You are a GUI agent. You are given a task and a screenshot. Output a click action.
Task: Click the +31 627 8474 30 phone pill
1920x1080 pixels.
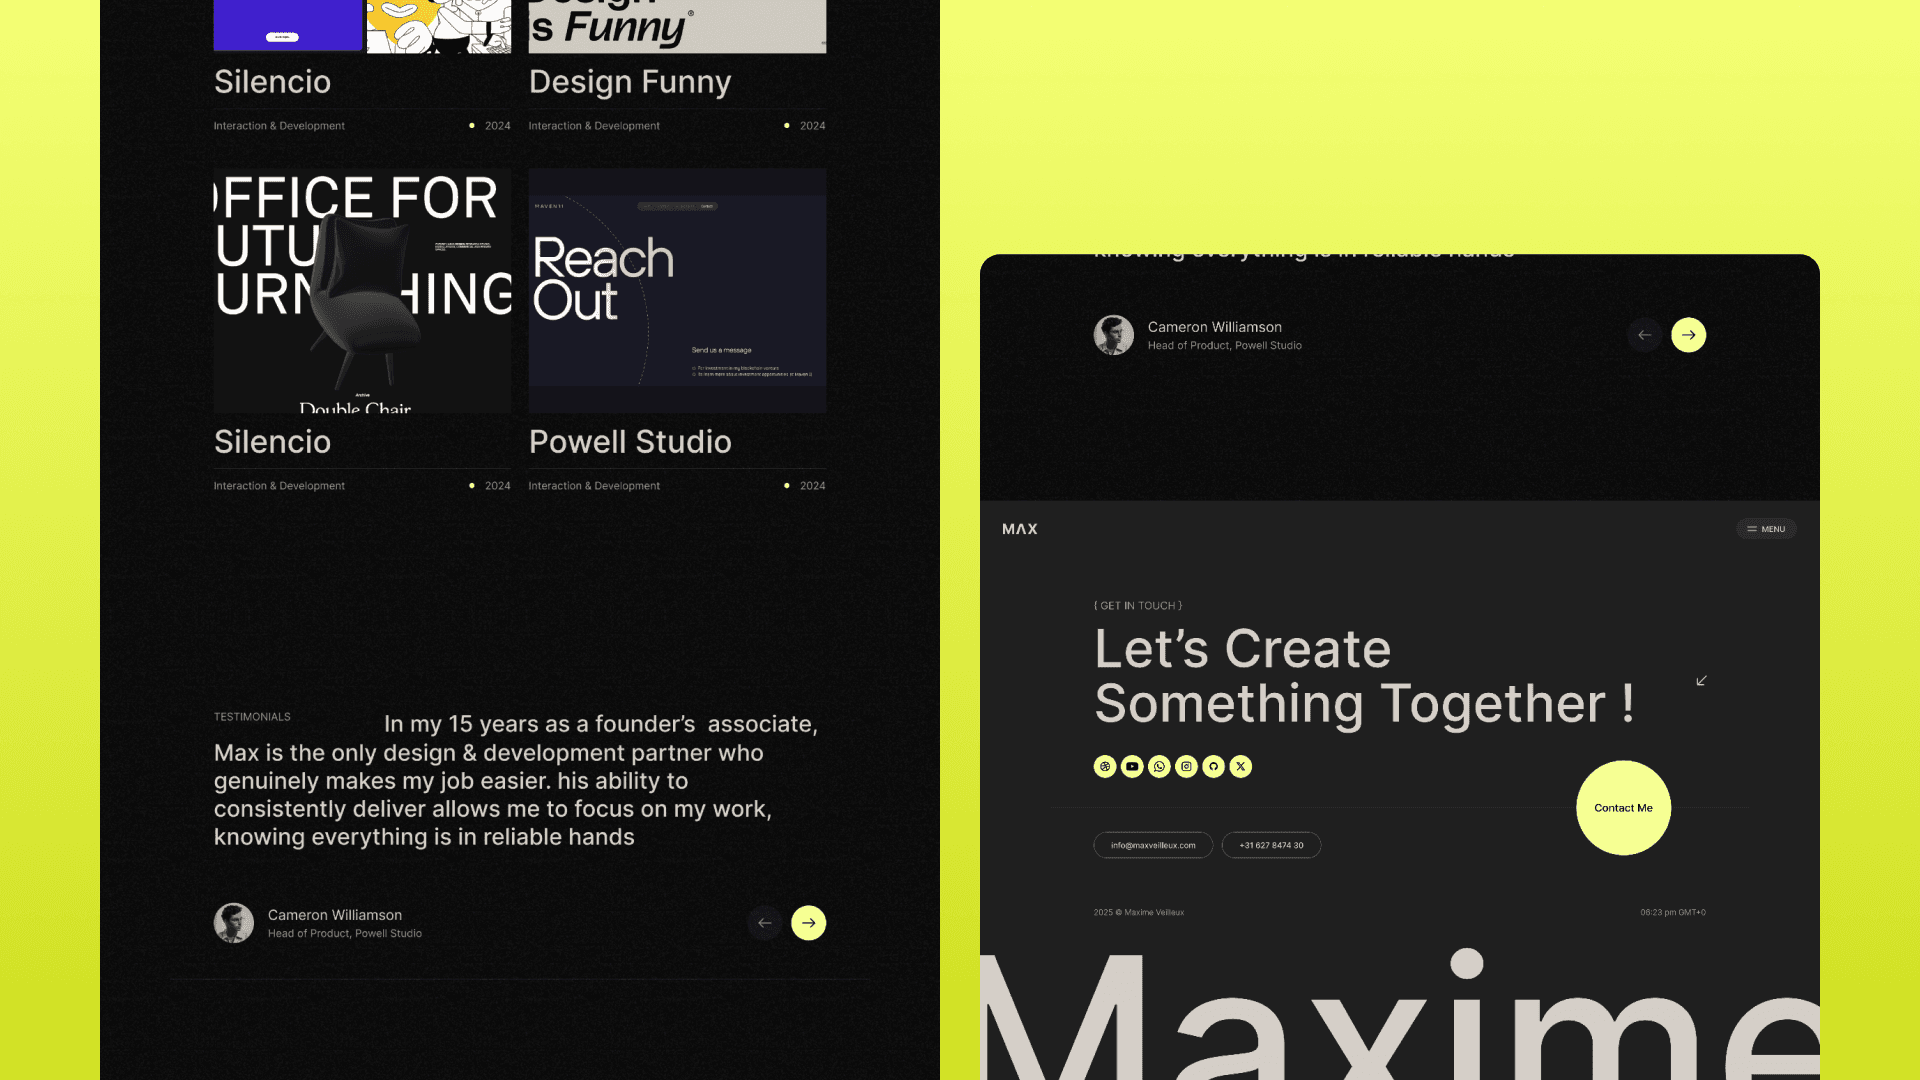[1271, 845]
